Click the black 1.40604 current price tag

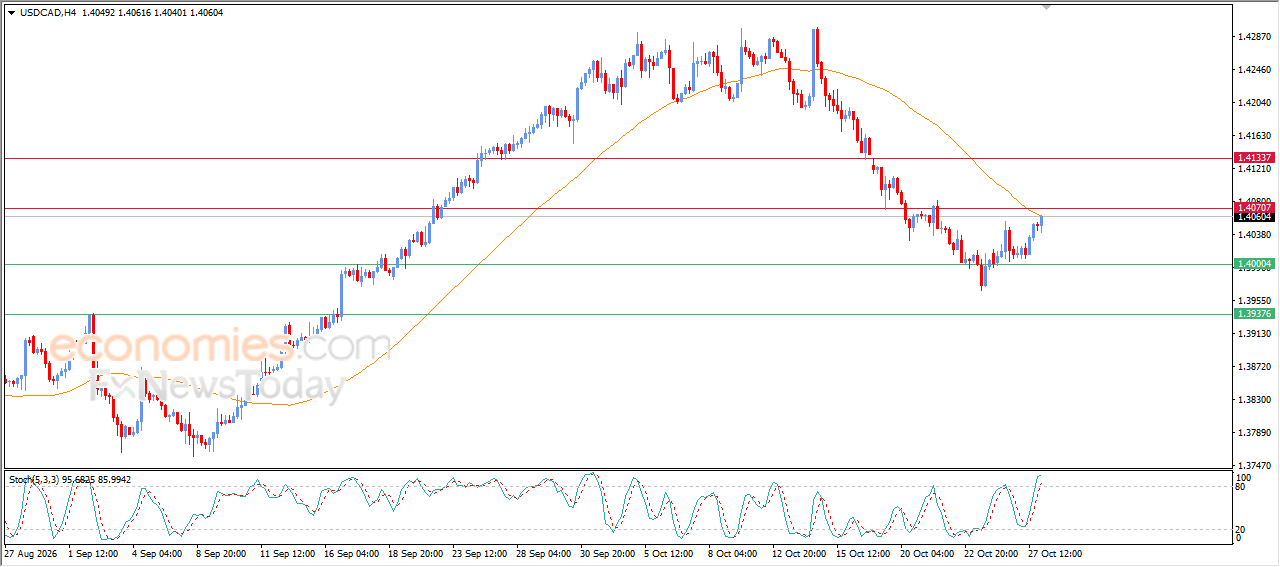[x=1254, y=217]
